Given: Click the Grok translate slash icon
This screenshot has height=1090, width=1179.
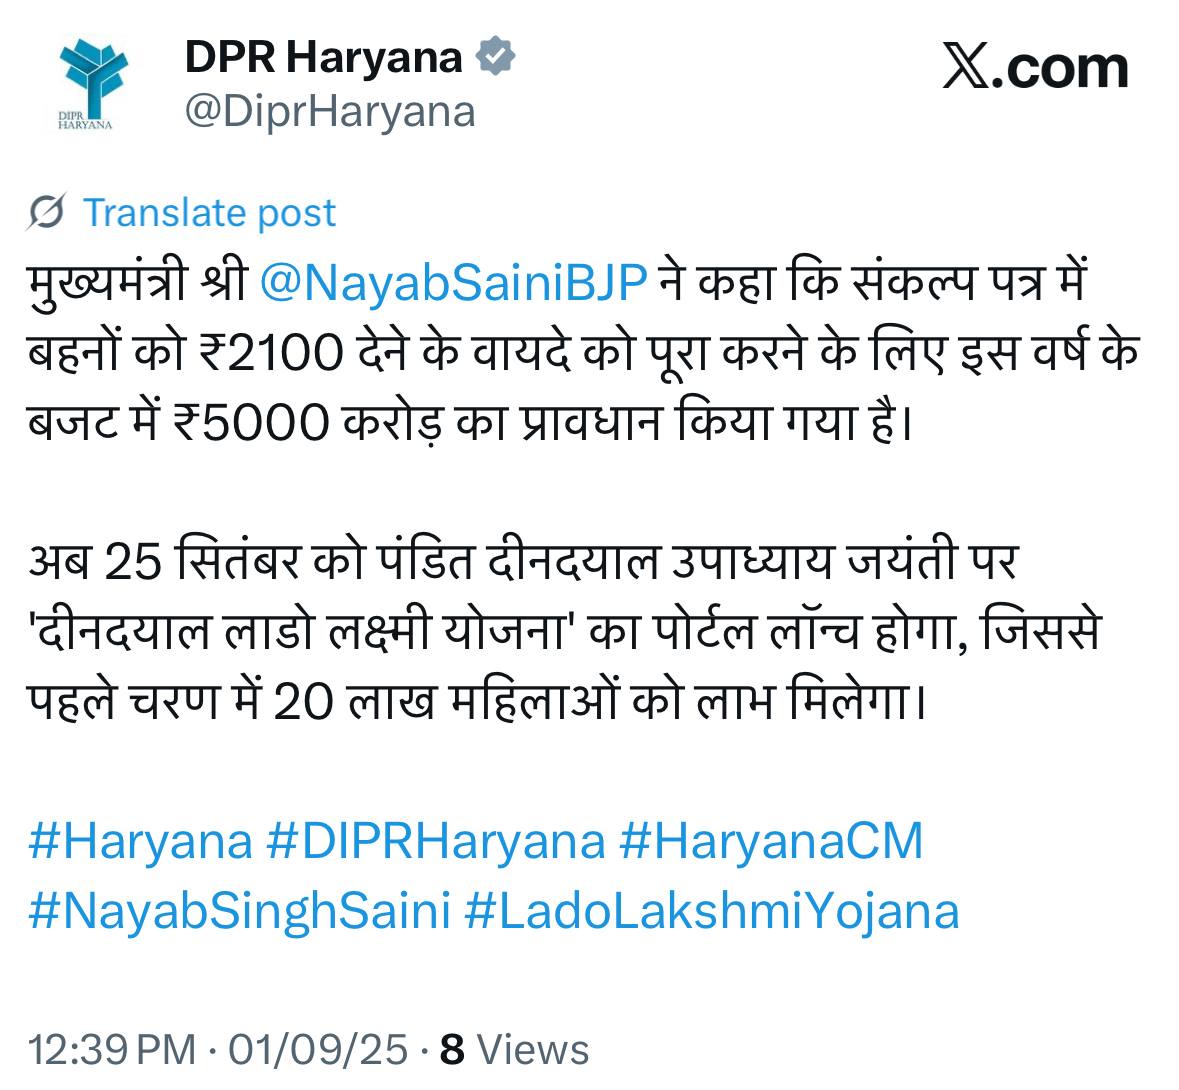Looking at the screenshot, I should [47, 212].
